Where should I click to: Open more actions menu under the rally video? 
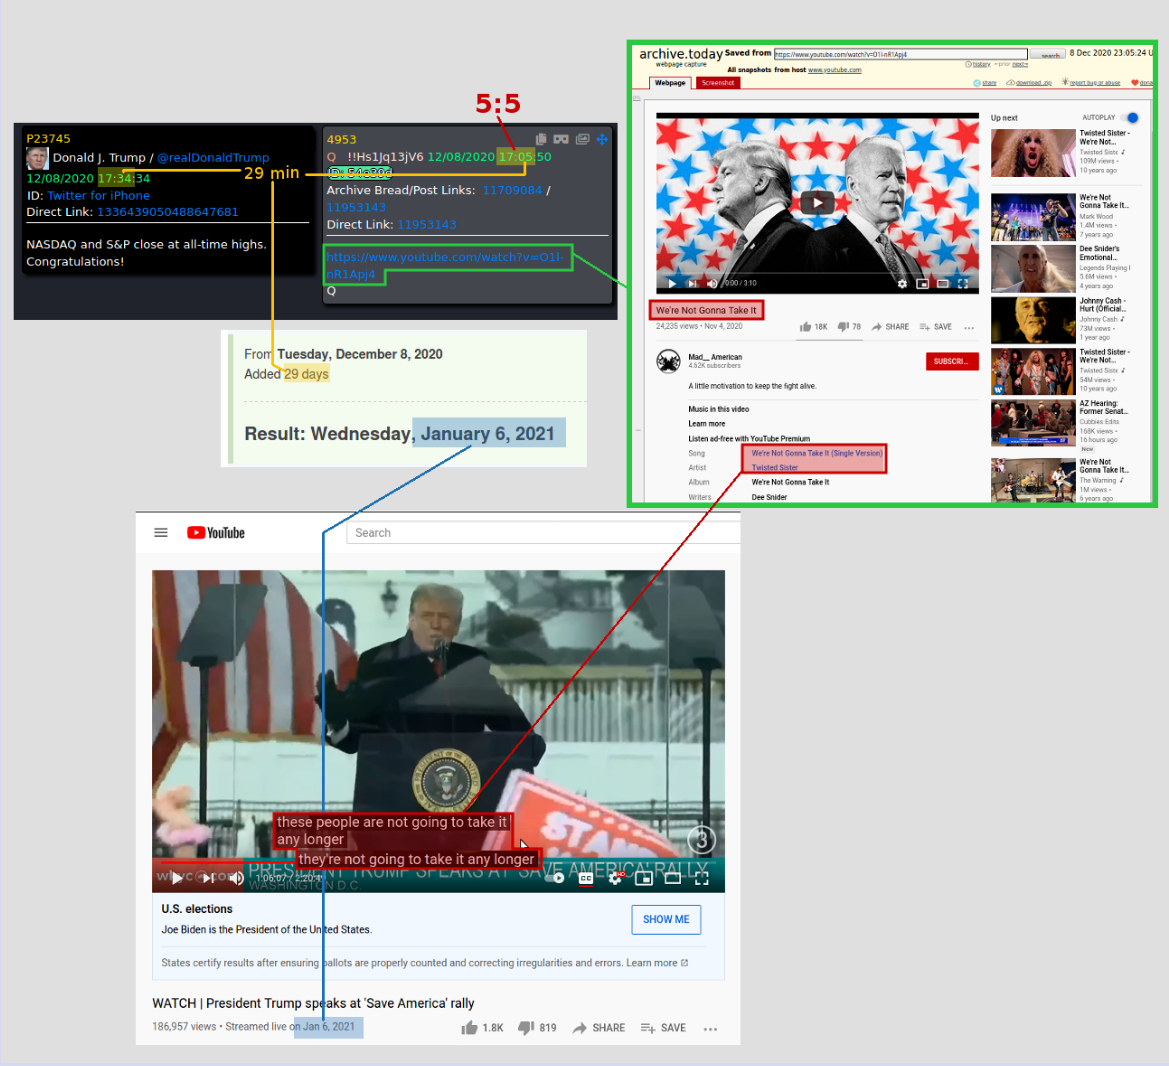(710, 1029)
